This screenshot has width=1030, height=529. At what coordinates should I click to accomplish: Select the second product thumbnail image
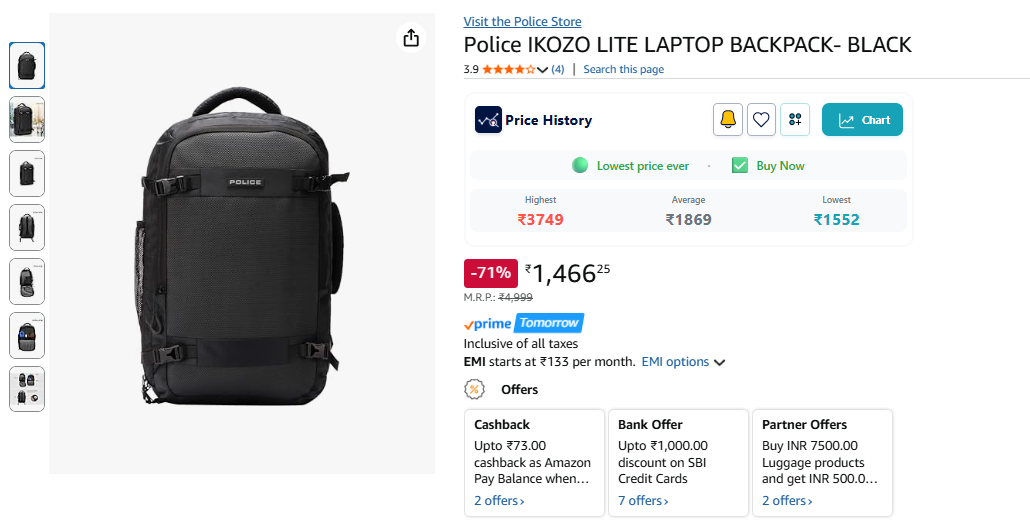tap(27, 119)
